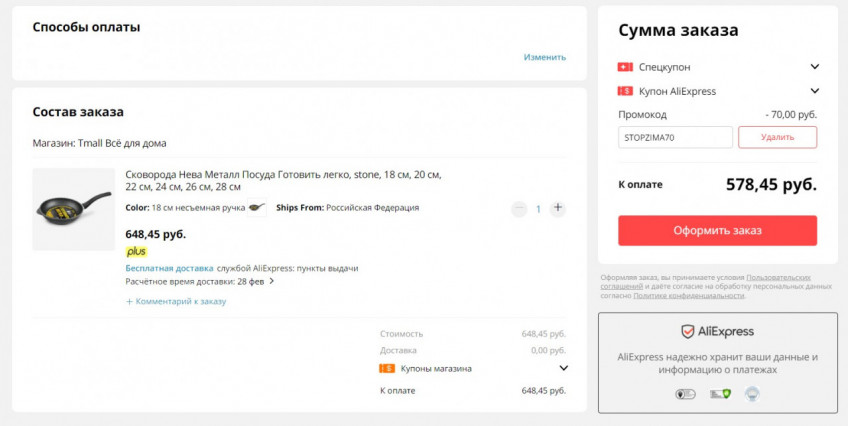Decrease item quantity with minus button
The image size is (848, 426).
(x=519, y=209)
